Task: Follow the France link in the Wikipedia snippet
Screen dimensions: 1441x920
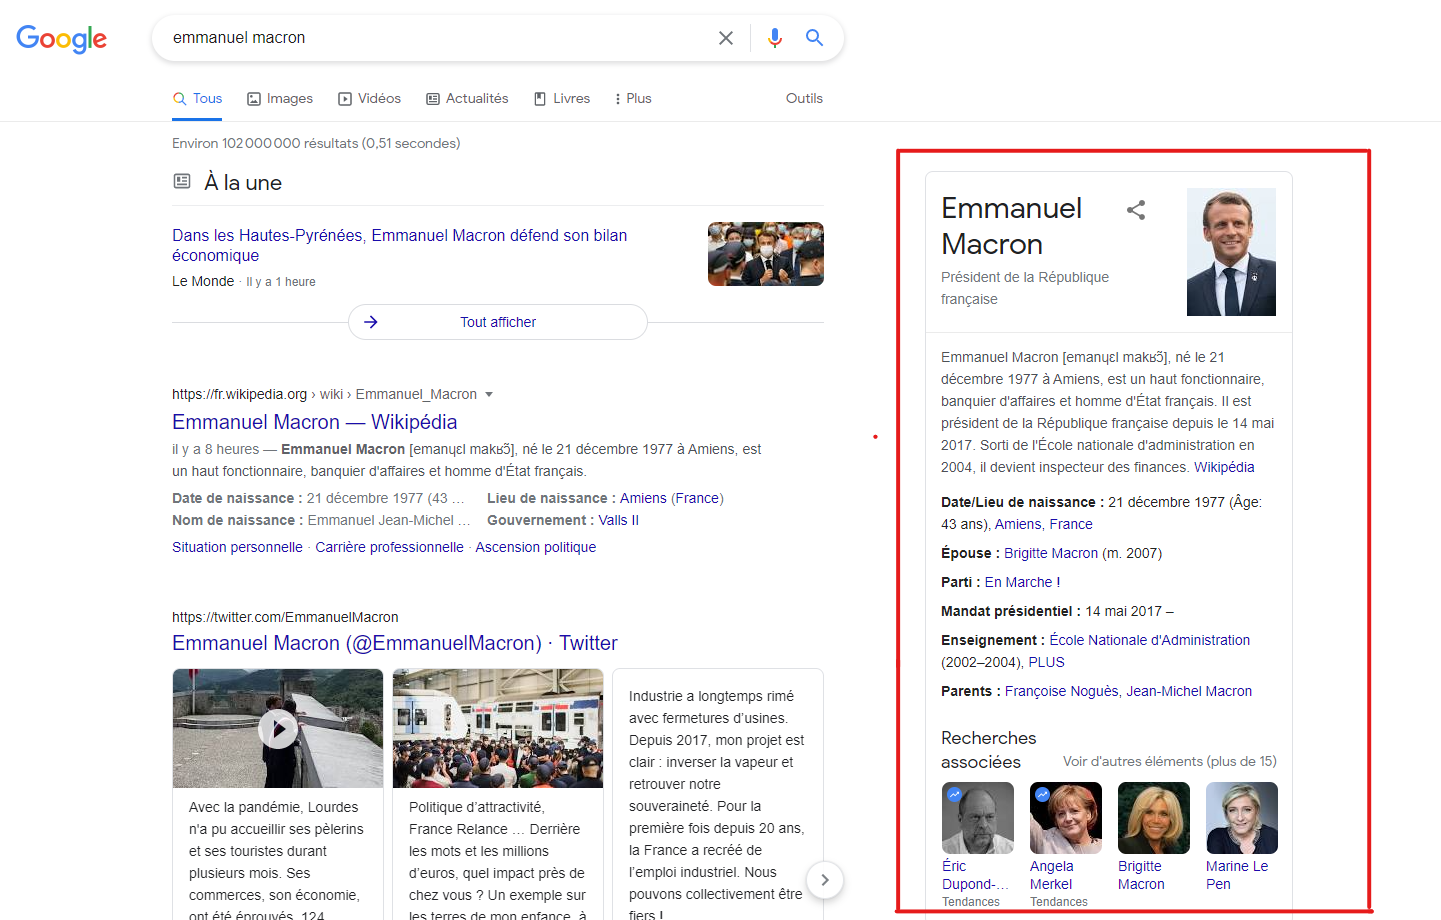Action: click(697, 498)
